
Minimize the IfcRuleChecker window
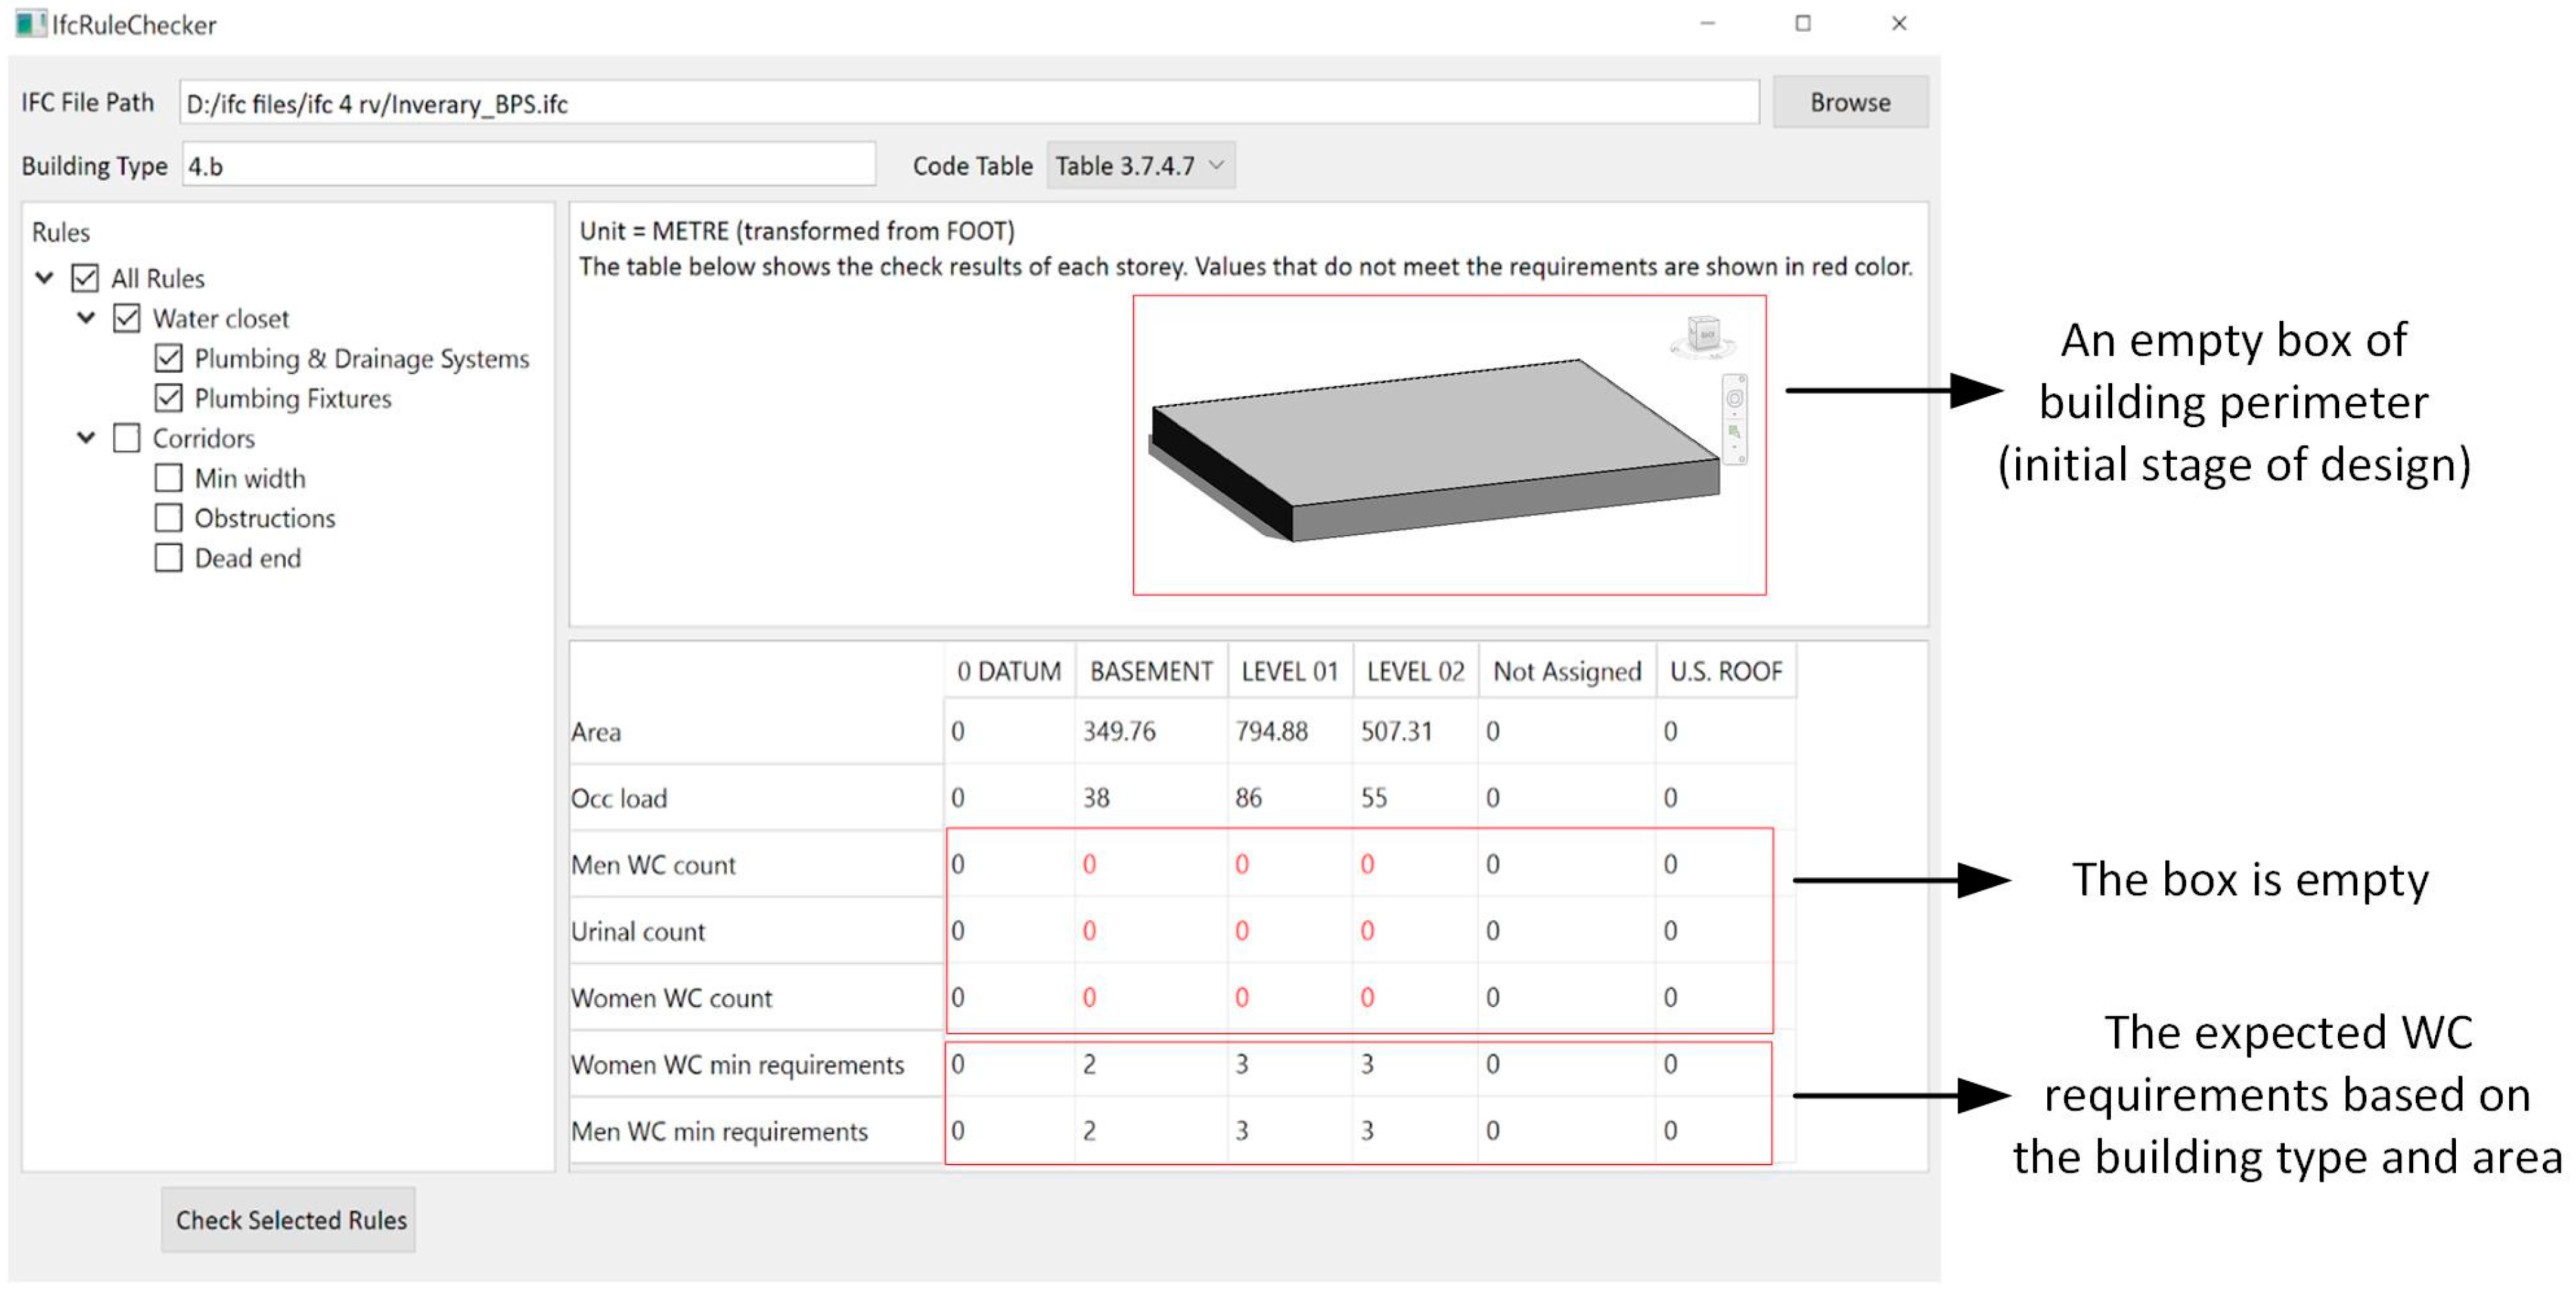[x=1708, y=23]
